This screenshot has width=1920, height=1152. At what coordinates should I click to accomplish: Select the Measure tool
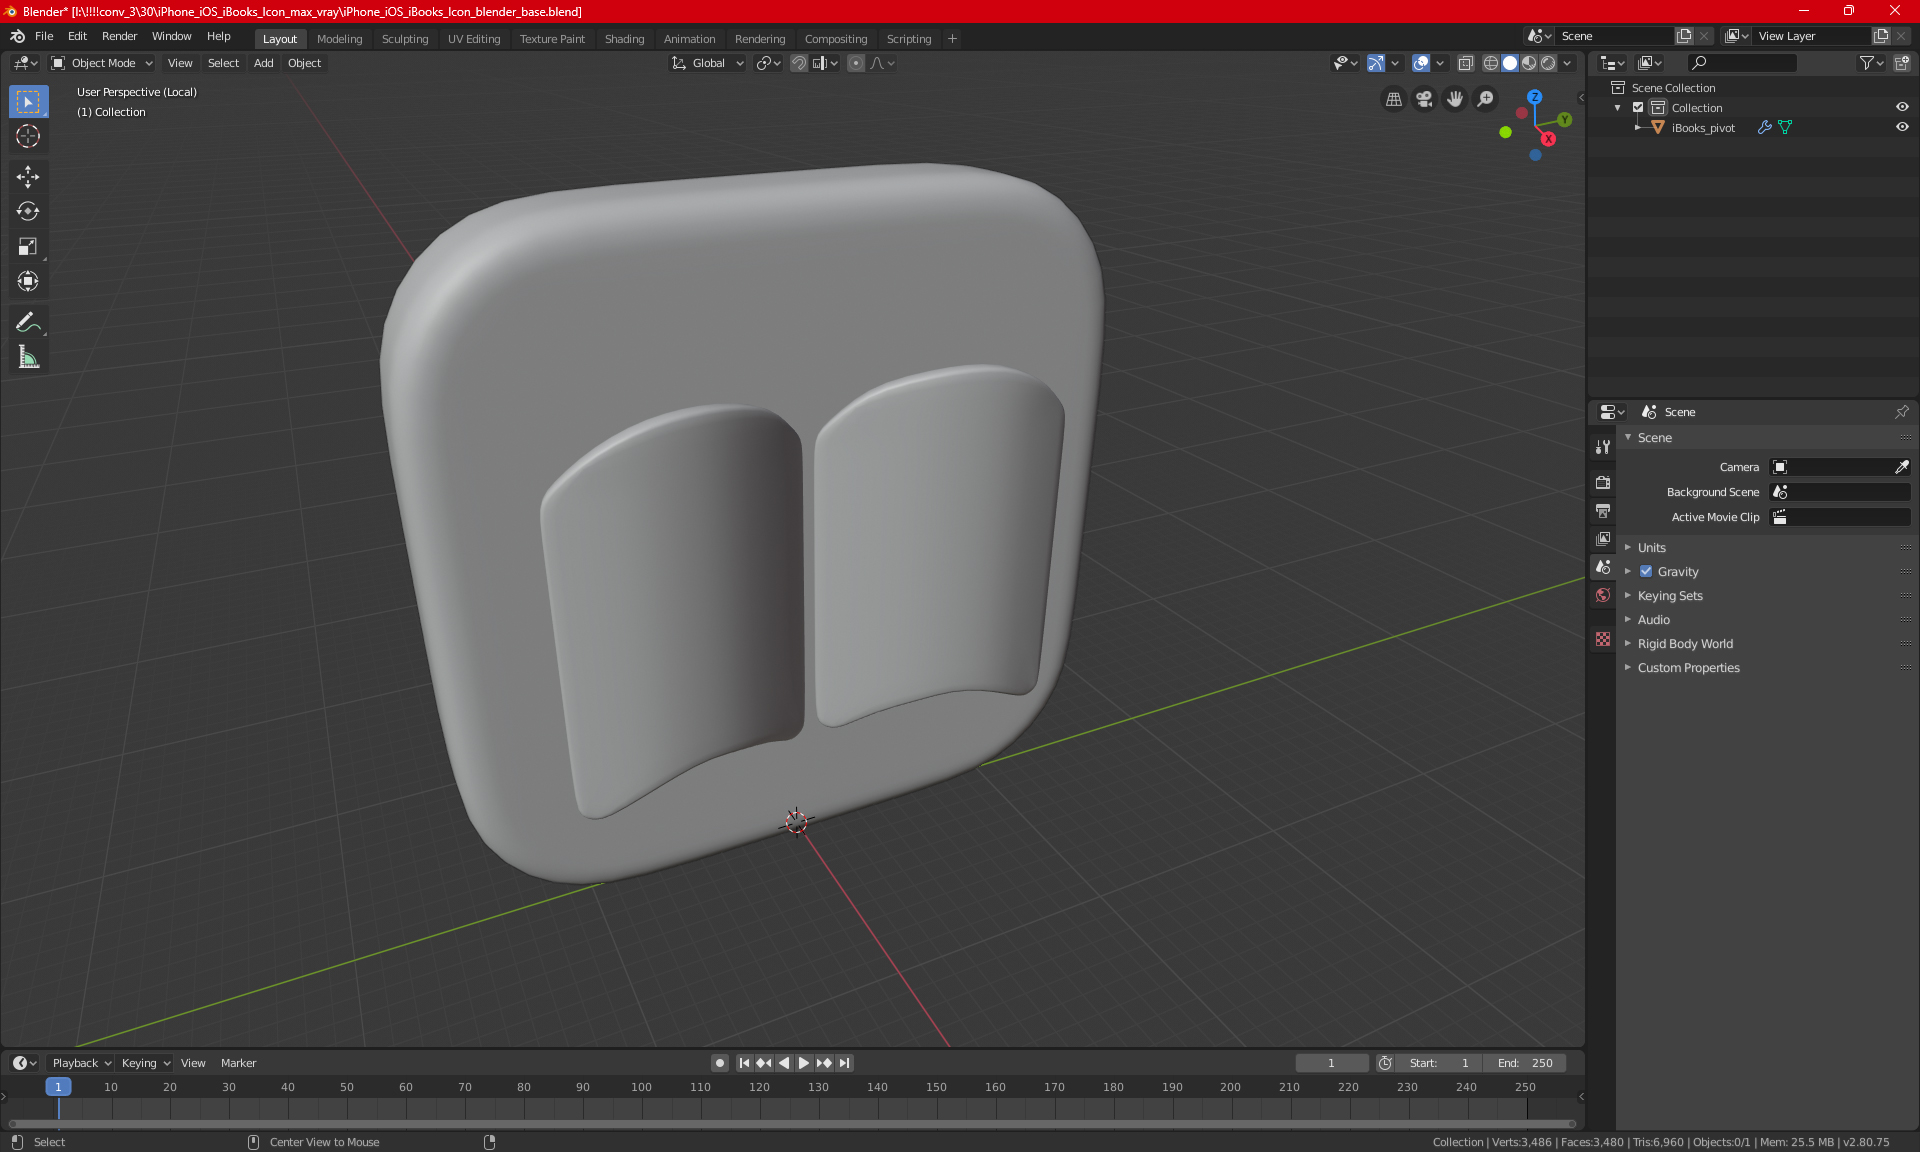pyautogui.click(x=28, y=357)
